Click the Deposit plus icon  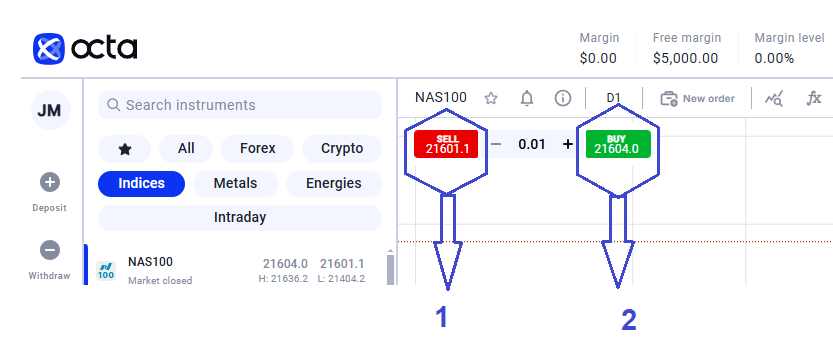[50, 183]
